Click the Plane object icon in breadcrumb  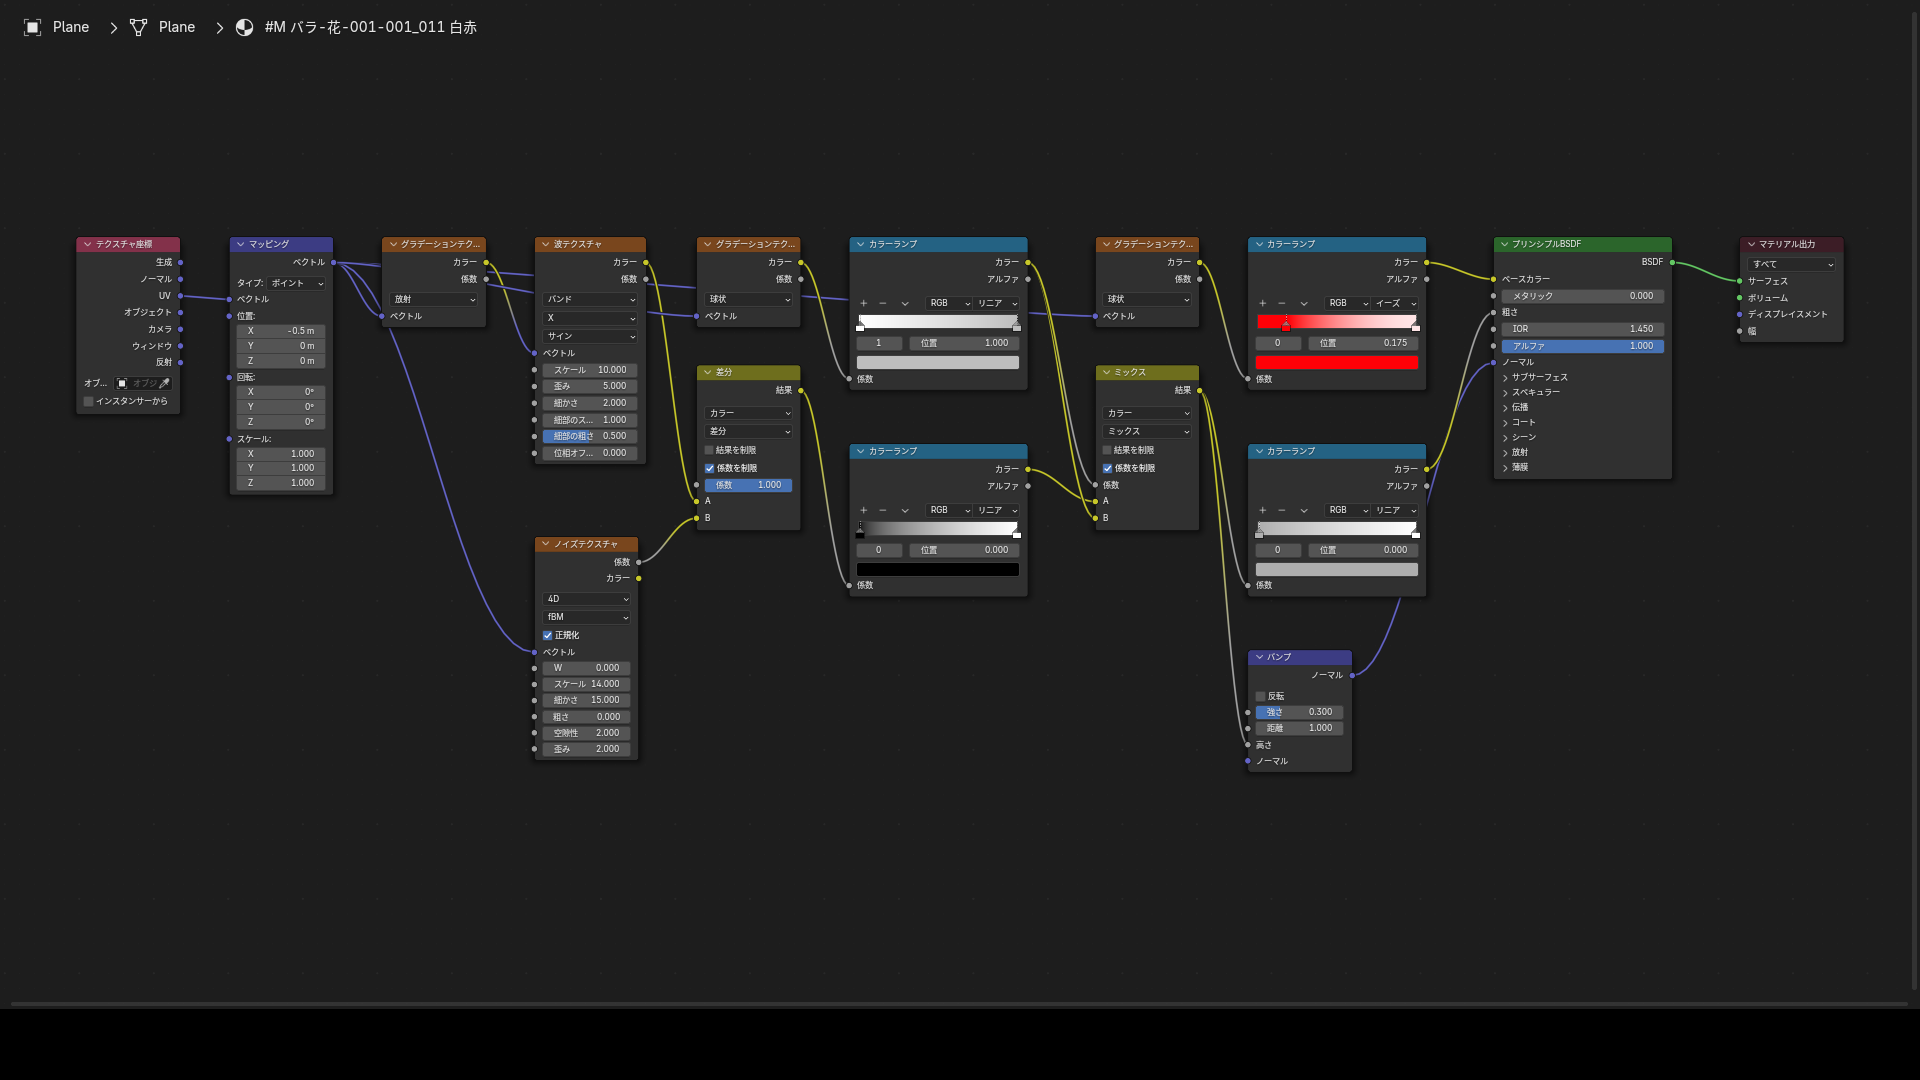pyautogui.click(x=32, y=27)
